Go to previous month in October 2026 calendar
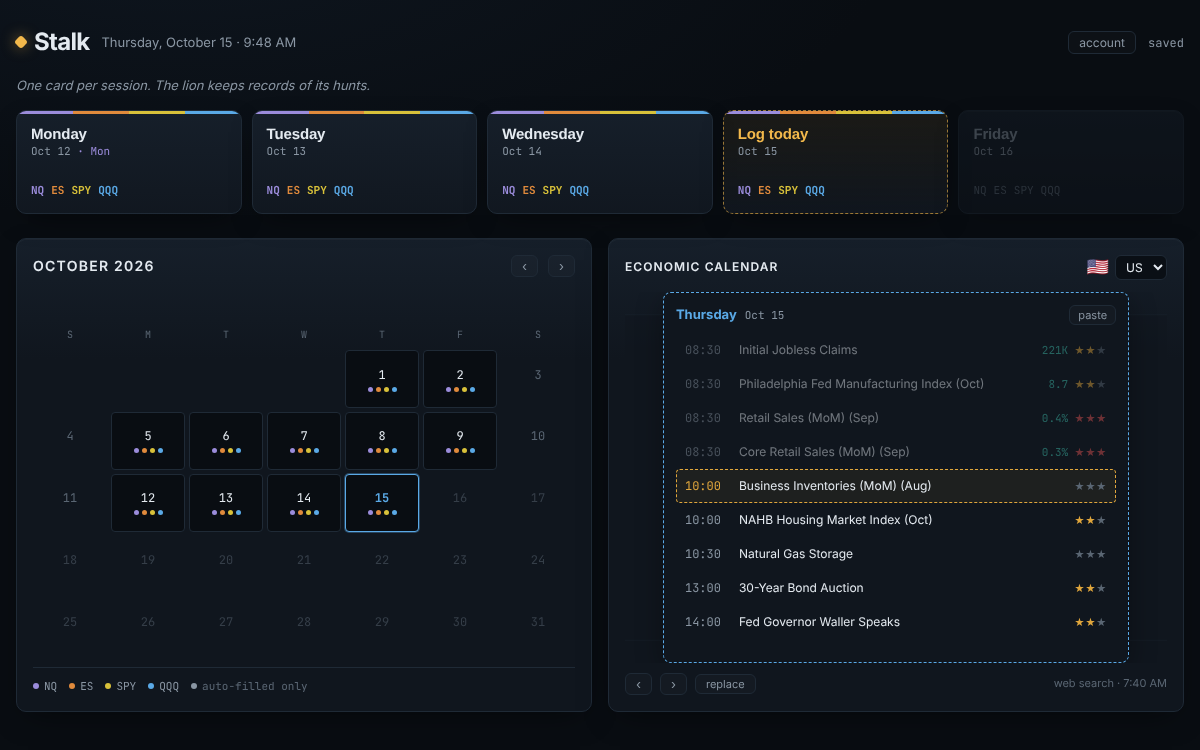This screenshot has height=750, width=1200. [x=525, y=266]
